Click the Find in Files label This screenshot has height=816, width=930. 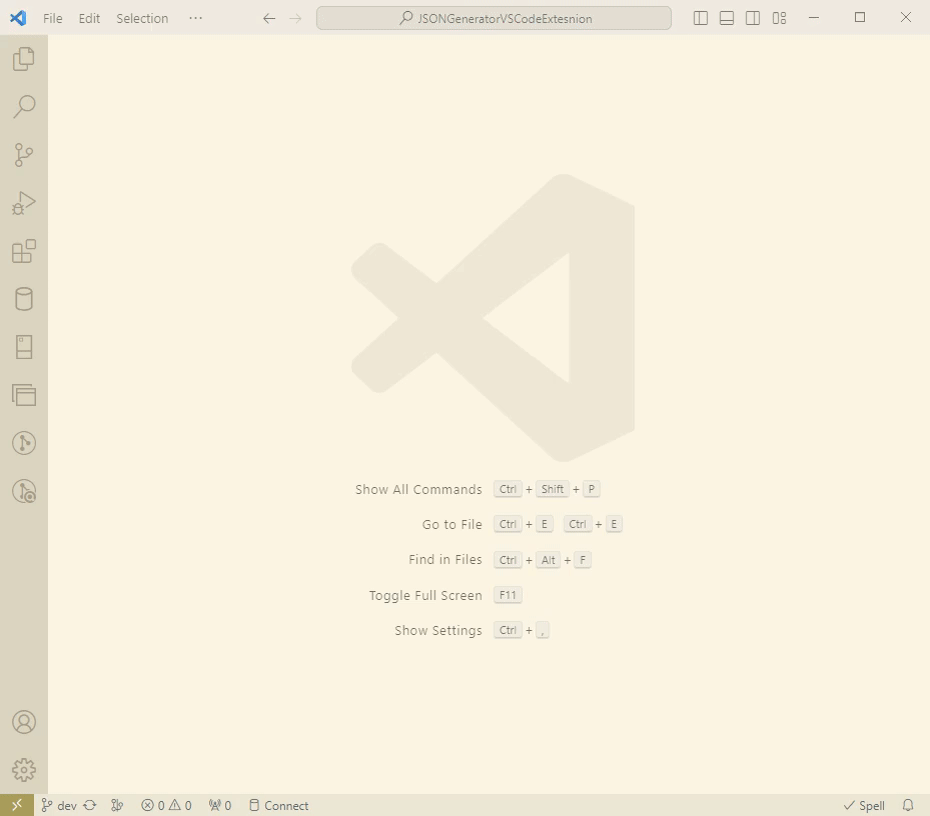click(445, 559)
